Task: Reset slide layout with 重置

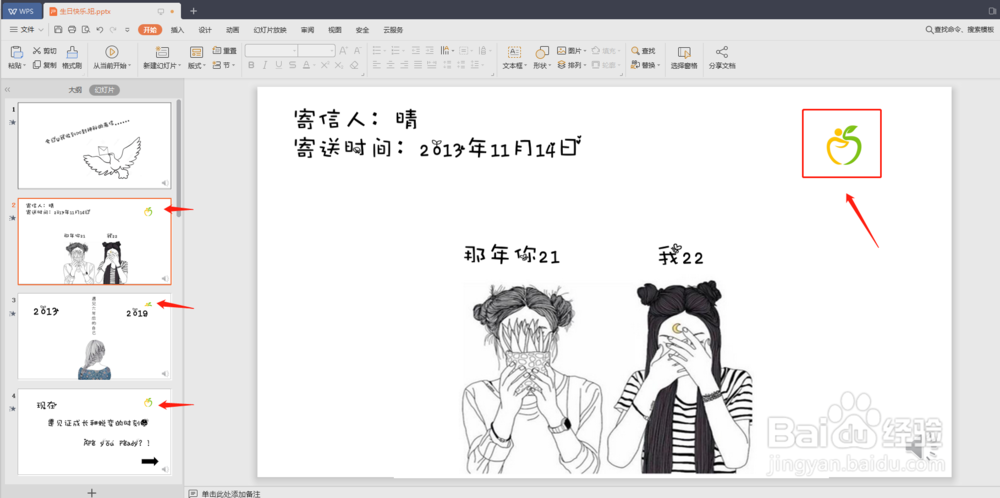Action: pos(224,51)
